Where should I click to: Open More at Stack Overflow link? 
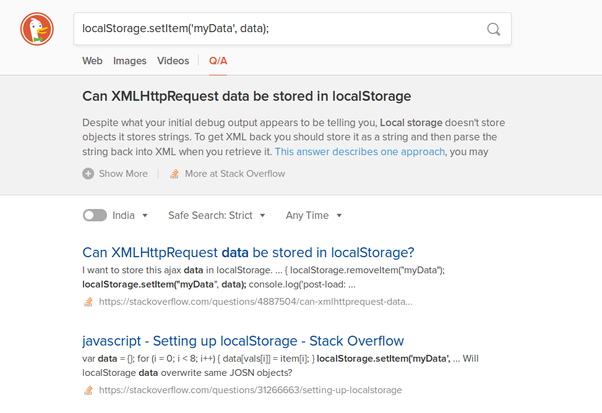[235, 174]
